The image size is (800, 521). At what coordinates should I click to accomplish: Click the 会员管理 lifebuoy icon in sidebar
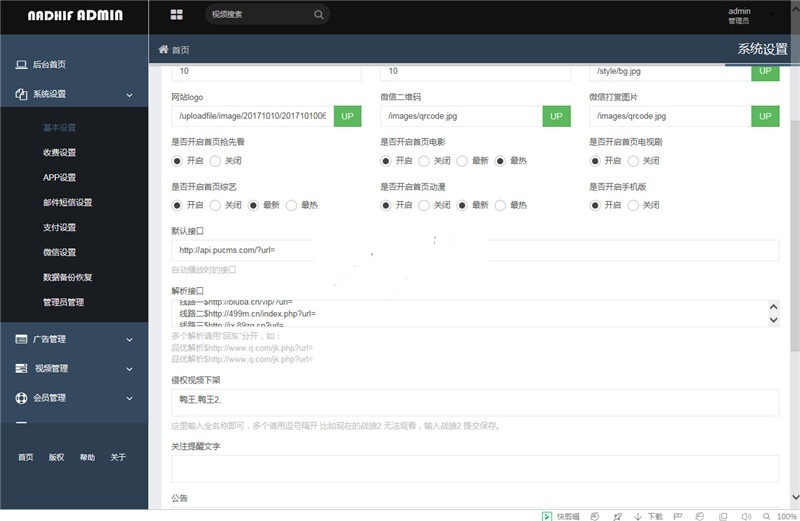coord(22,397)
